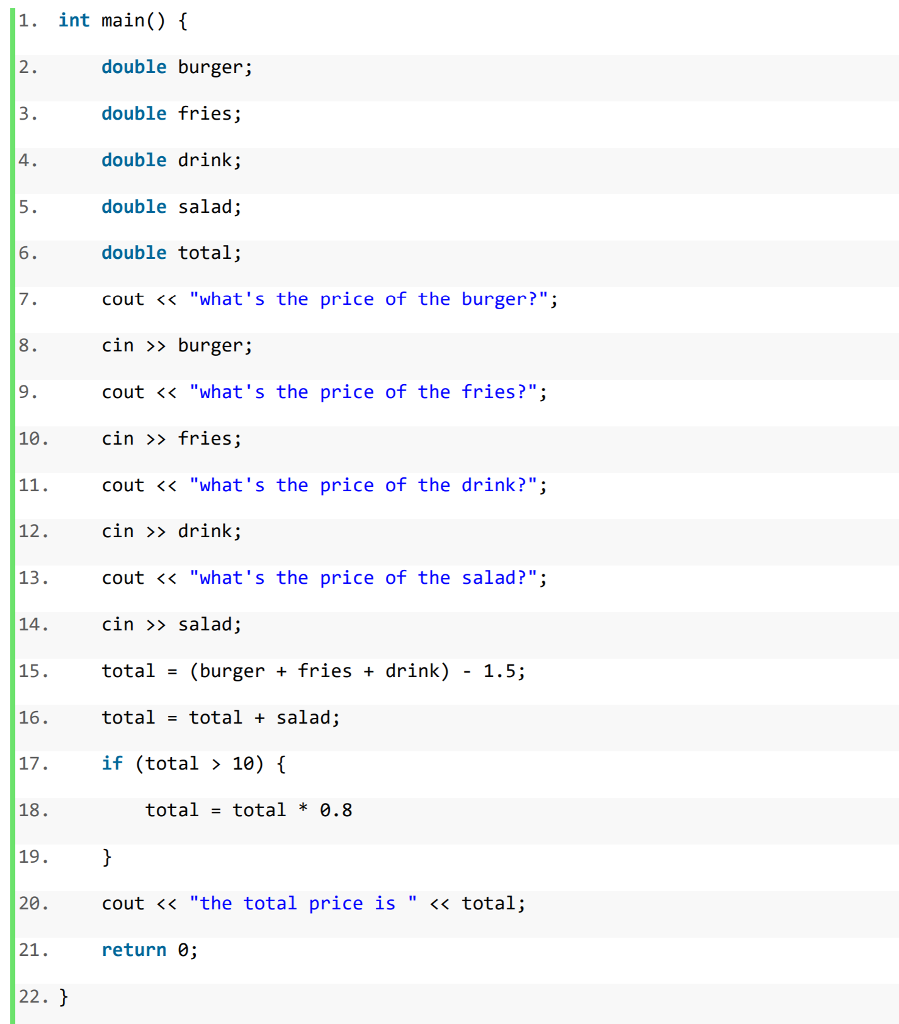Select the if keyword on line 17
899x1024 pixels.
click(x=113, y=763)
